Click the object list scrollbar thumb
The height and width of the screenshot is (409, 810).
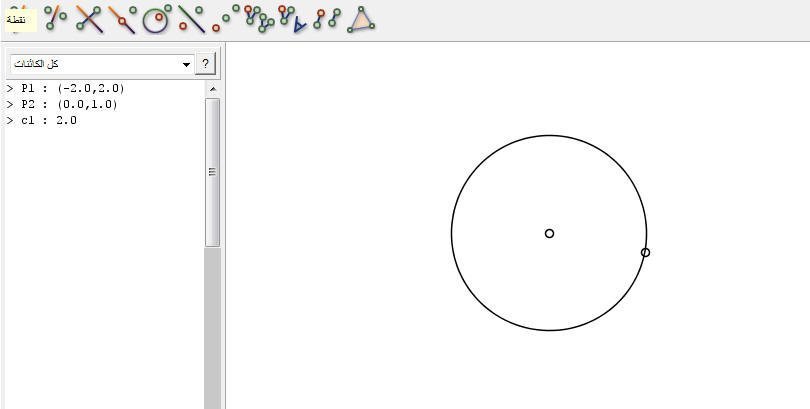212,172
